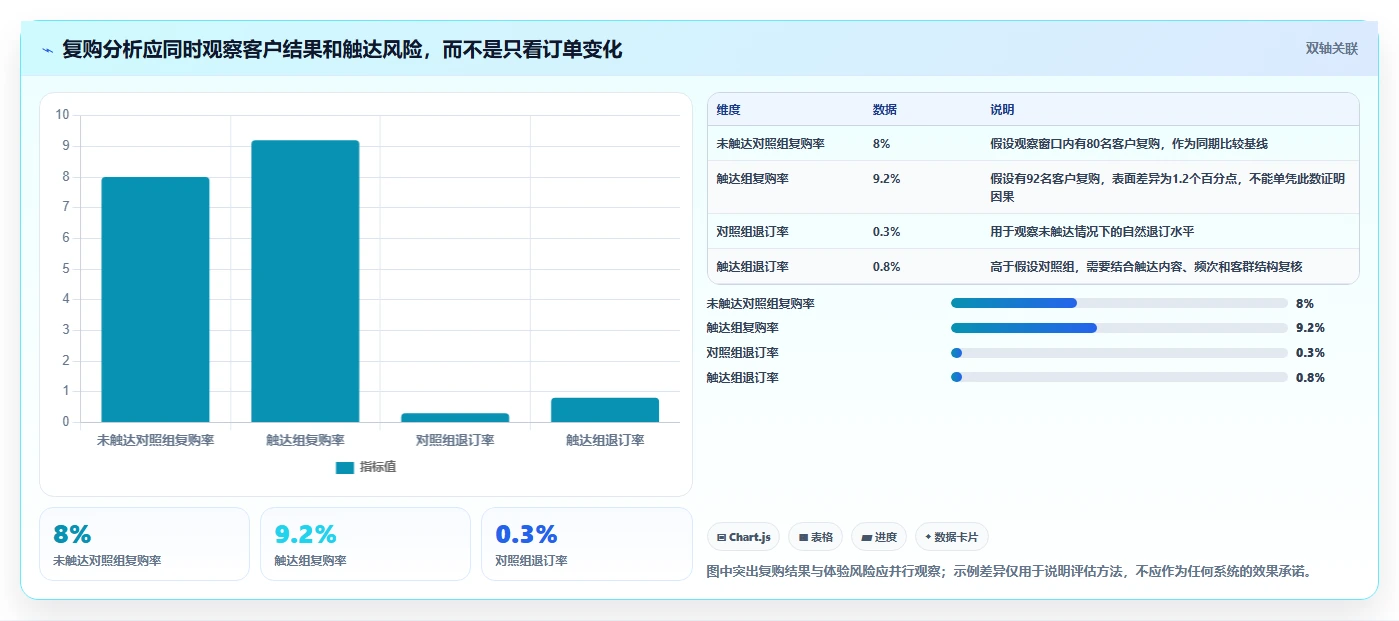The height and width of the screenshot is (621, 1399).
Task: Click the 9.2% cell in the table
Action: click(x=887, y=179)
